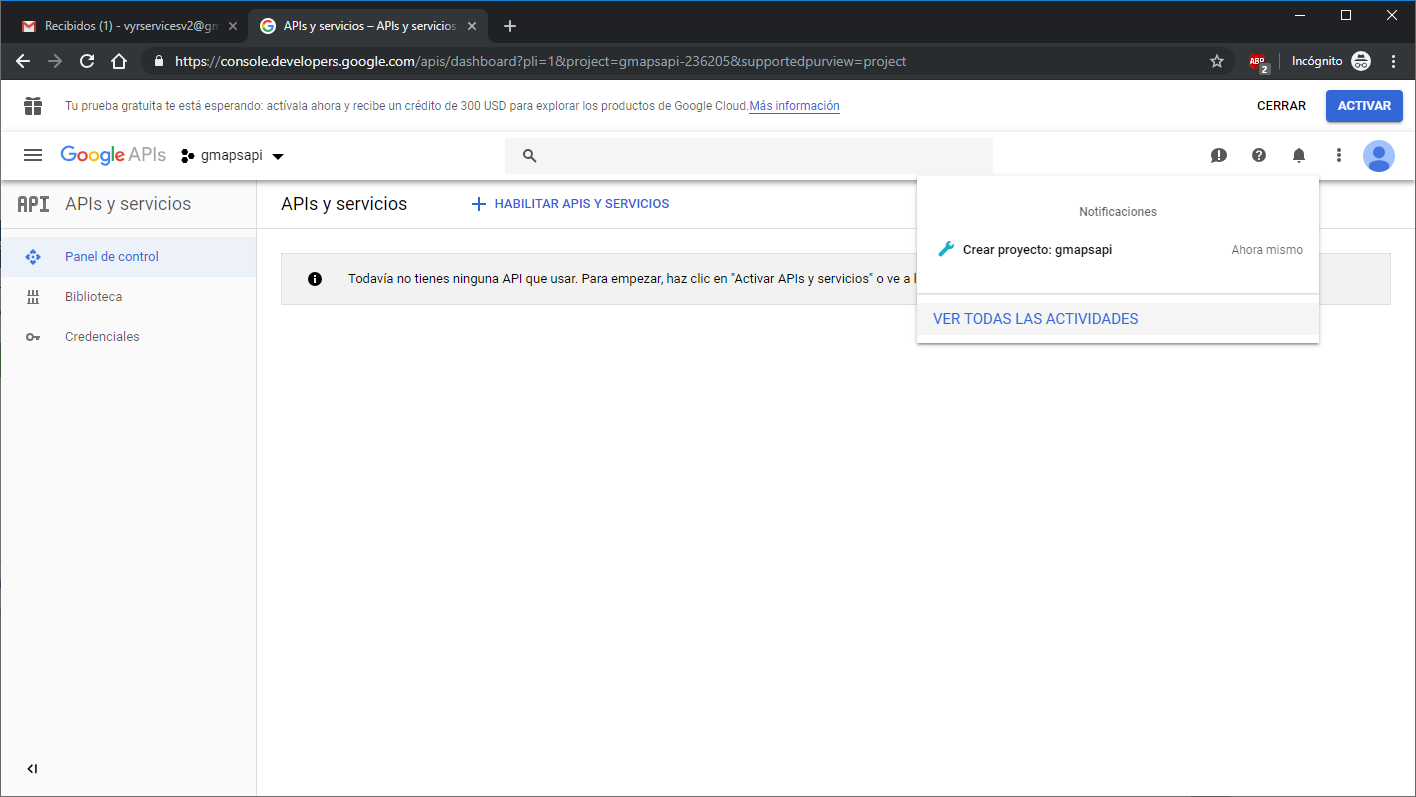The width and height of the screenshot is (1416, 797).
Task: Open Credenciales in the sidebar
Action: tap(102, 337)
